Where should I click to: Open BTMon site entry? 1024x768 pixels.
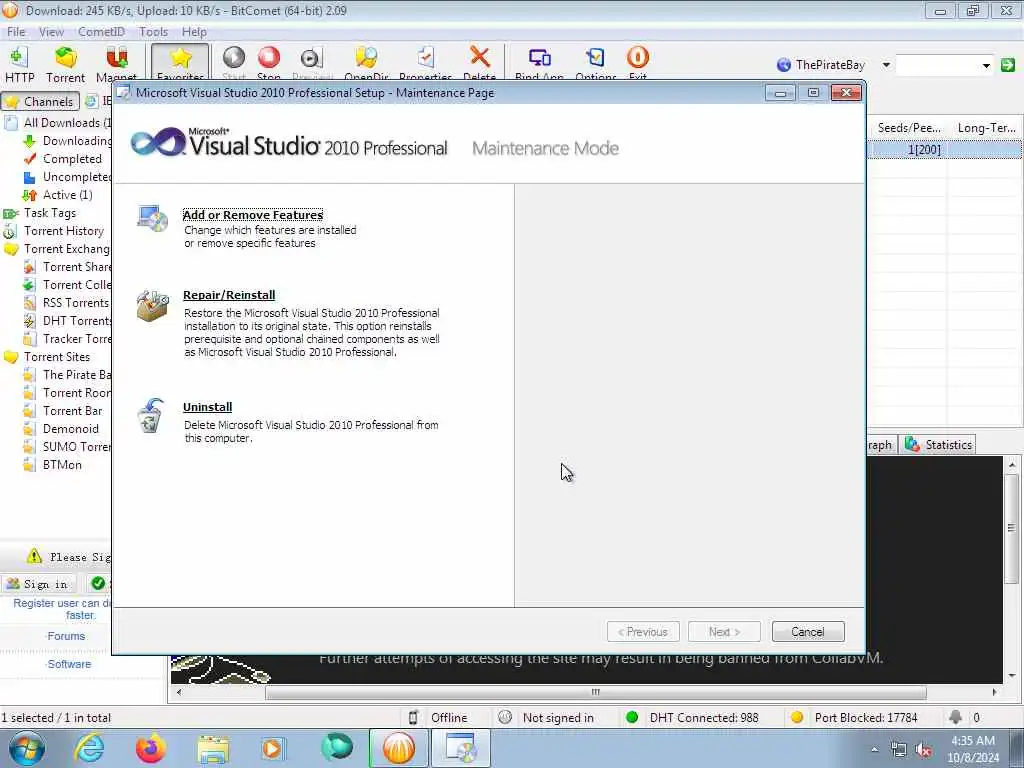coord(53,465)
